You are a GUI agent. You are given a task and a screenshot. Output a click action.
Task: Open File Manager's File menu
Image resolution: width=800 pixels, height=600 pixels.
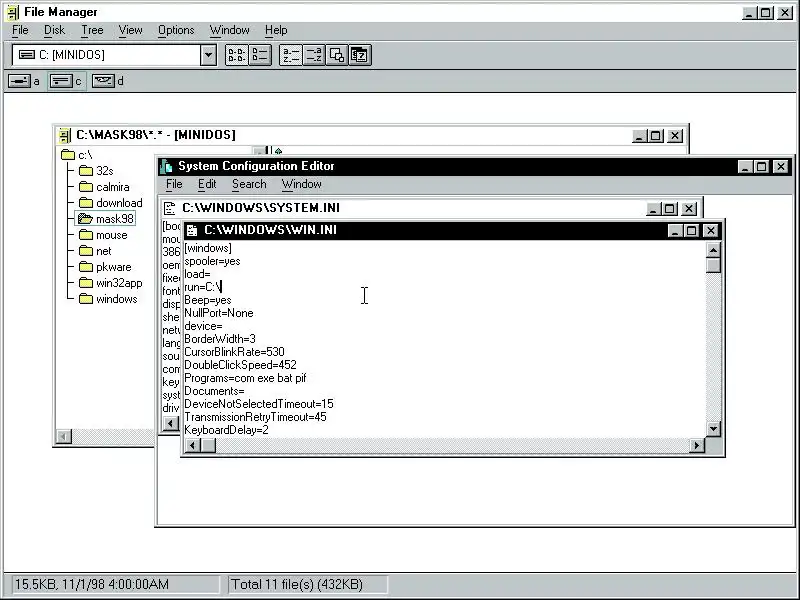tap(20, 30)
